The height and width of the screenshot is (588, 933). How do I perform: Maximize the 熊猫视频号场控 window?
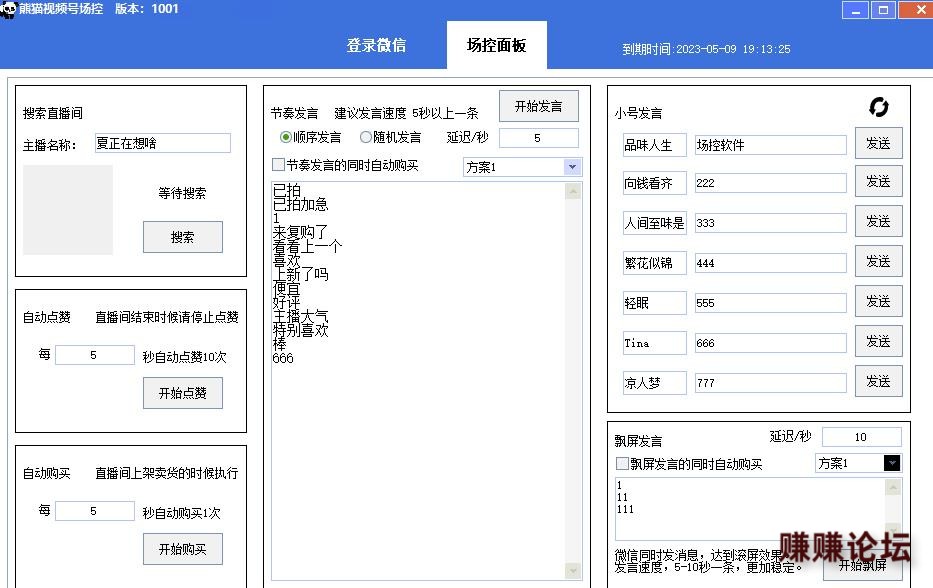pos(884,10)
